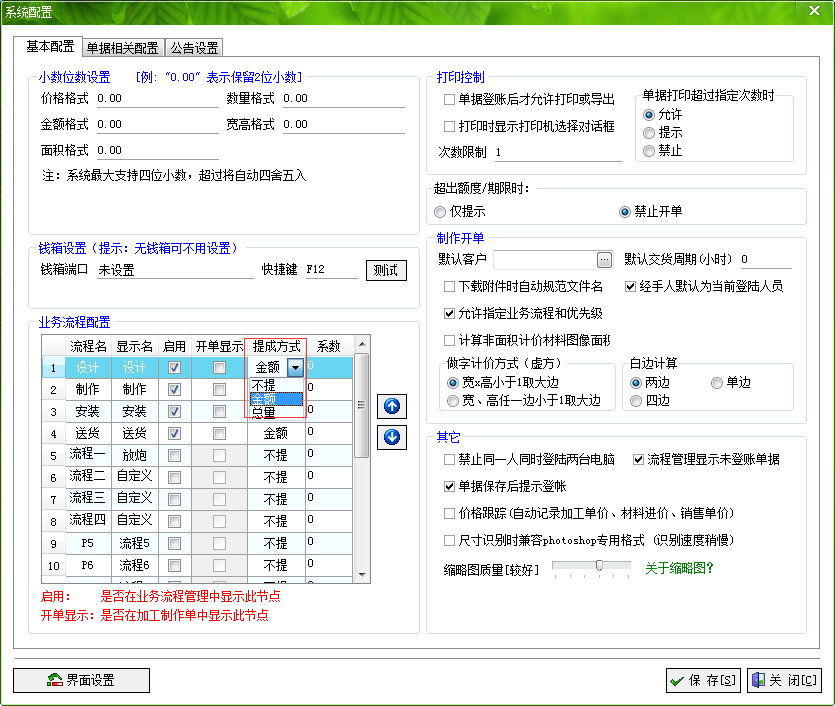Enable 单据登账后才允许打印或导出 checkbox
Viewport: 835px width, 706px height.
[x=449, y=100]
